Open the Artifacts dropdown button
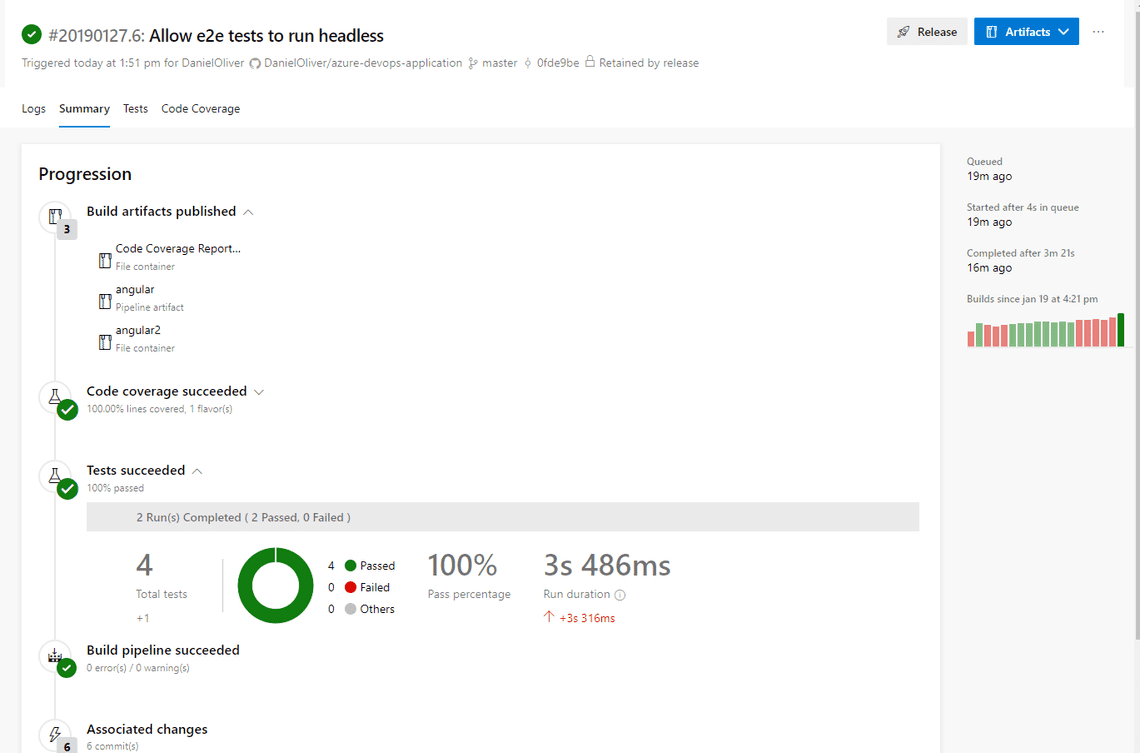1140x753 pixels. pos(1026,32)
